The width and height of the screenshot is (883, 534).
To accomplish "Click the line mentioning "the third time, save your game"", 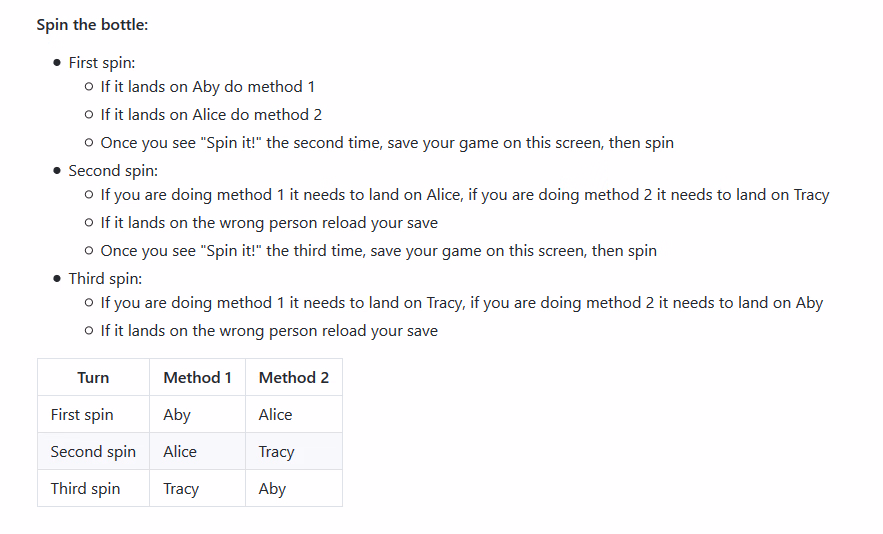I will (x=378, y=251).
